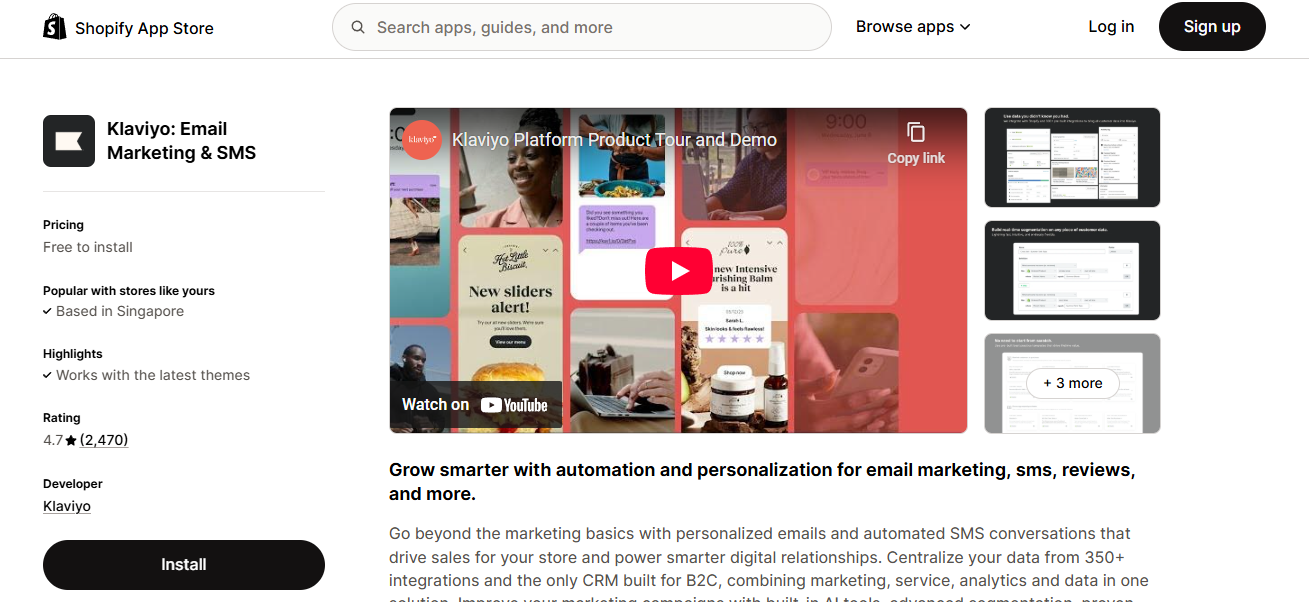Click the Sign up button
This screenshot has height=602, width=1309.
[1212, 27]
